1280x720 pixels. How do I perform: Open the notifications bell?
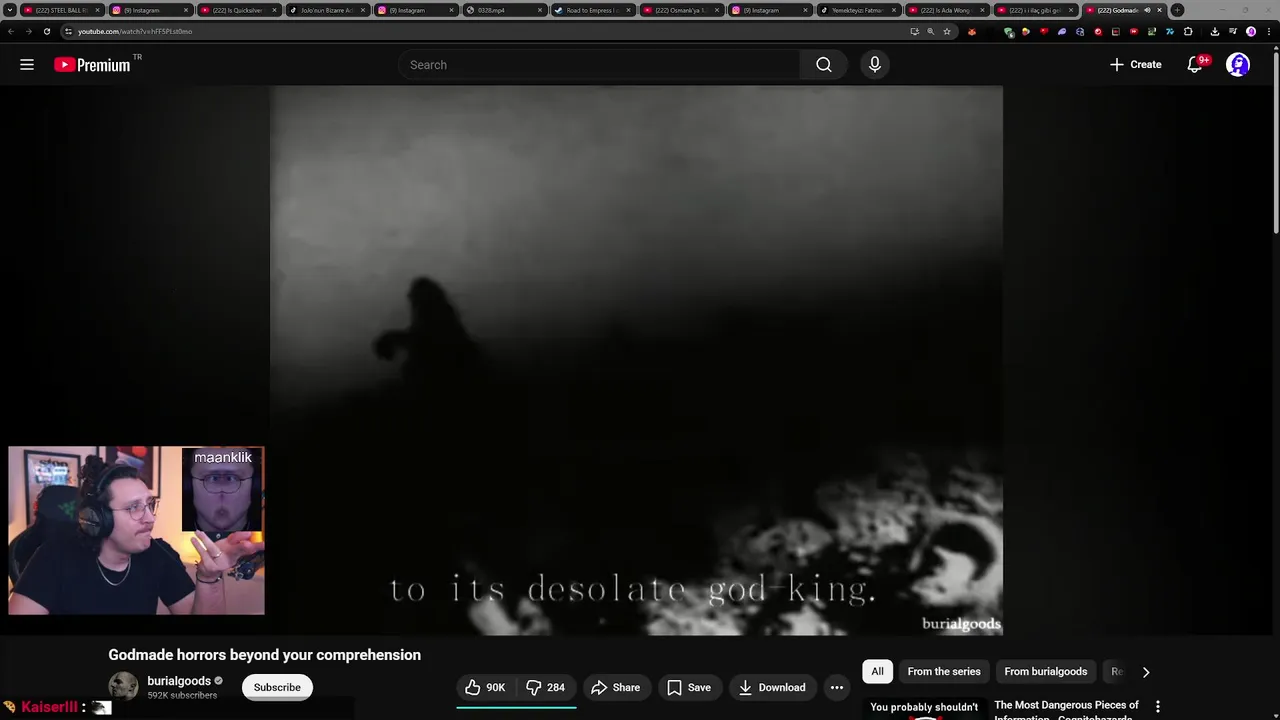(x=1195, y=65)
